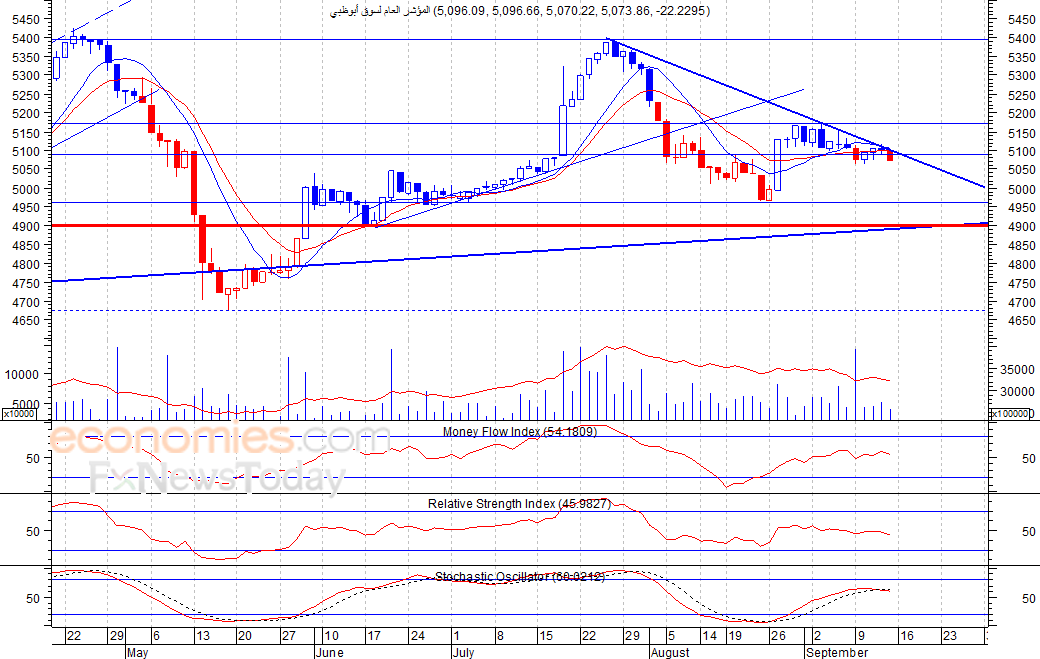The height and width of the screenshot is (659, 1040).
Task: Click 4900 on the right price axis
Action: point(1021,227)
